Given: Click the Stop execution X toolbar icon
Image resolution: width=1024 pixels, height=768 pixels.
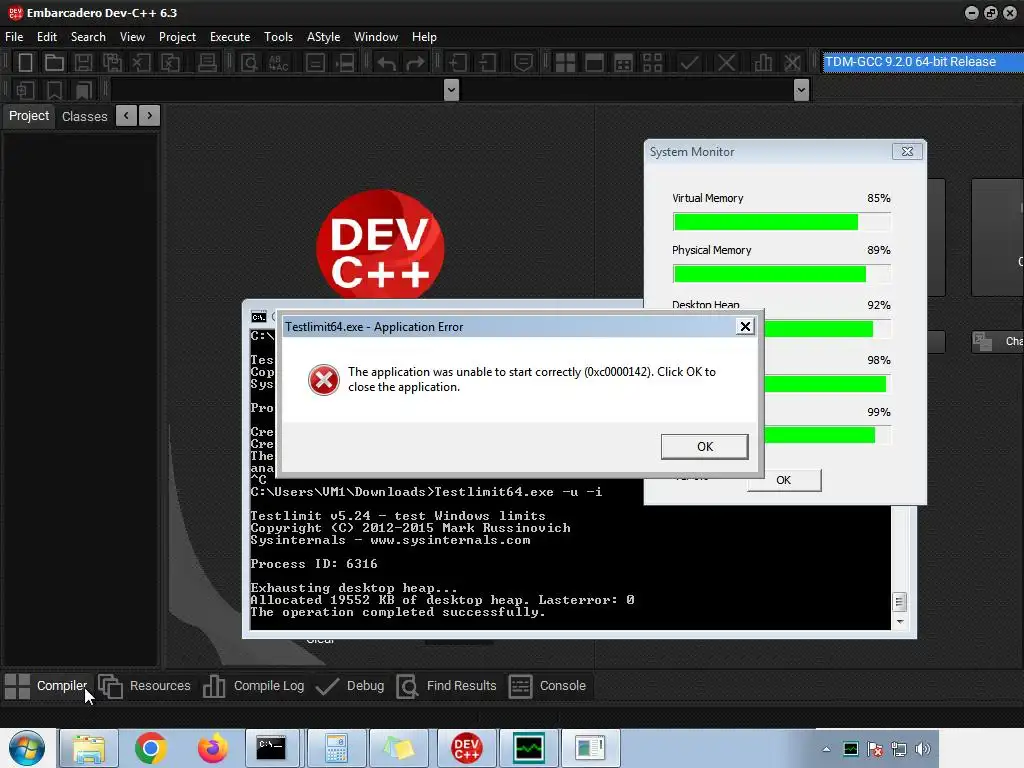Looking at the screenshot, I should (726, 63).
